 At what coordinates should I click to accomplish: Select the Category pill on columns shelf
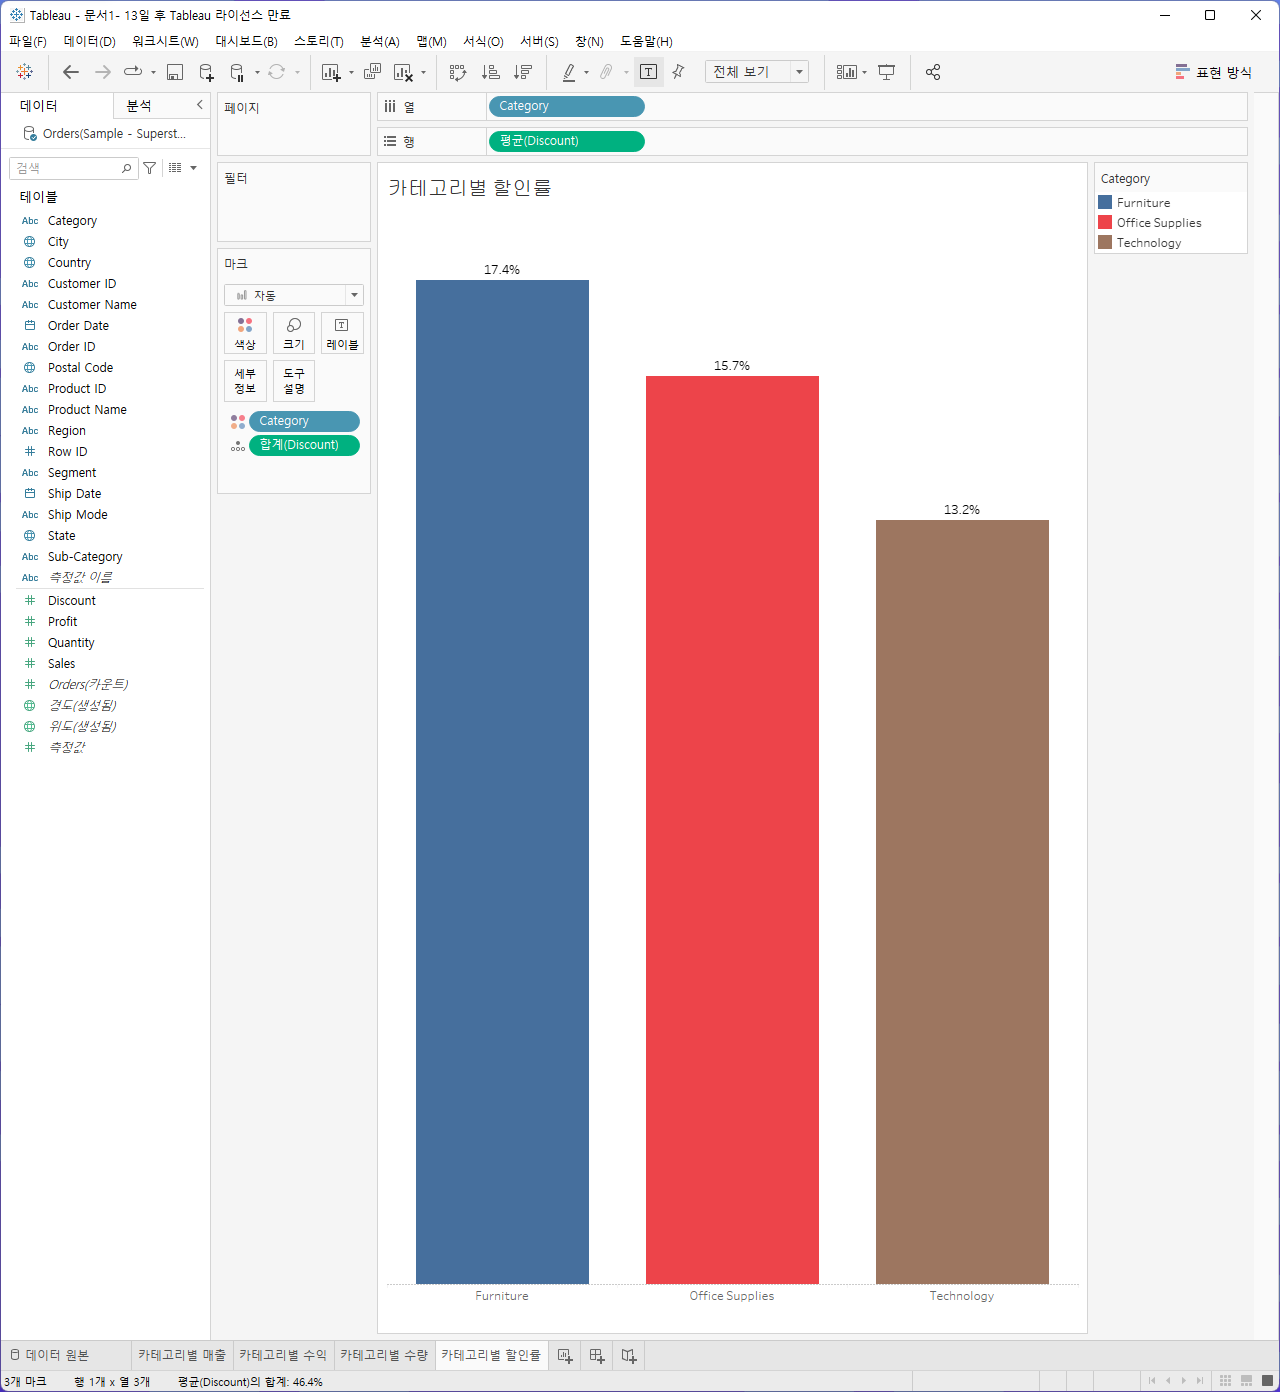[x=566, y=106]
